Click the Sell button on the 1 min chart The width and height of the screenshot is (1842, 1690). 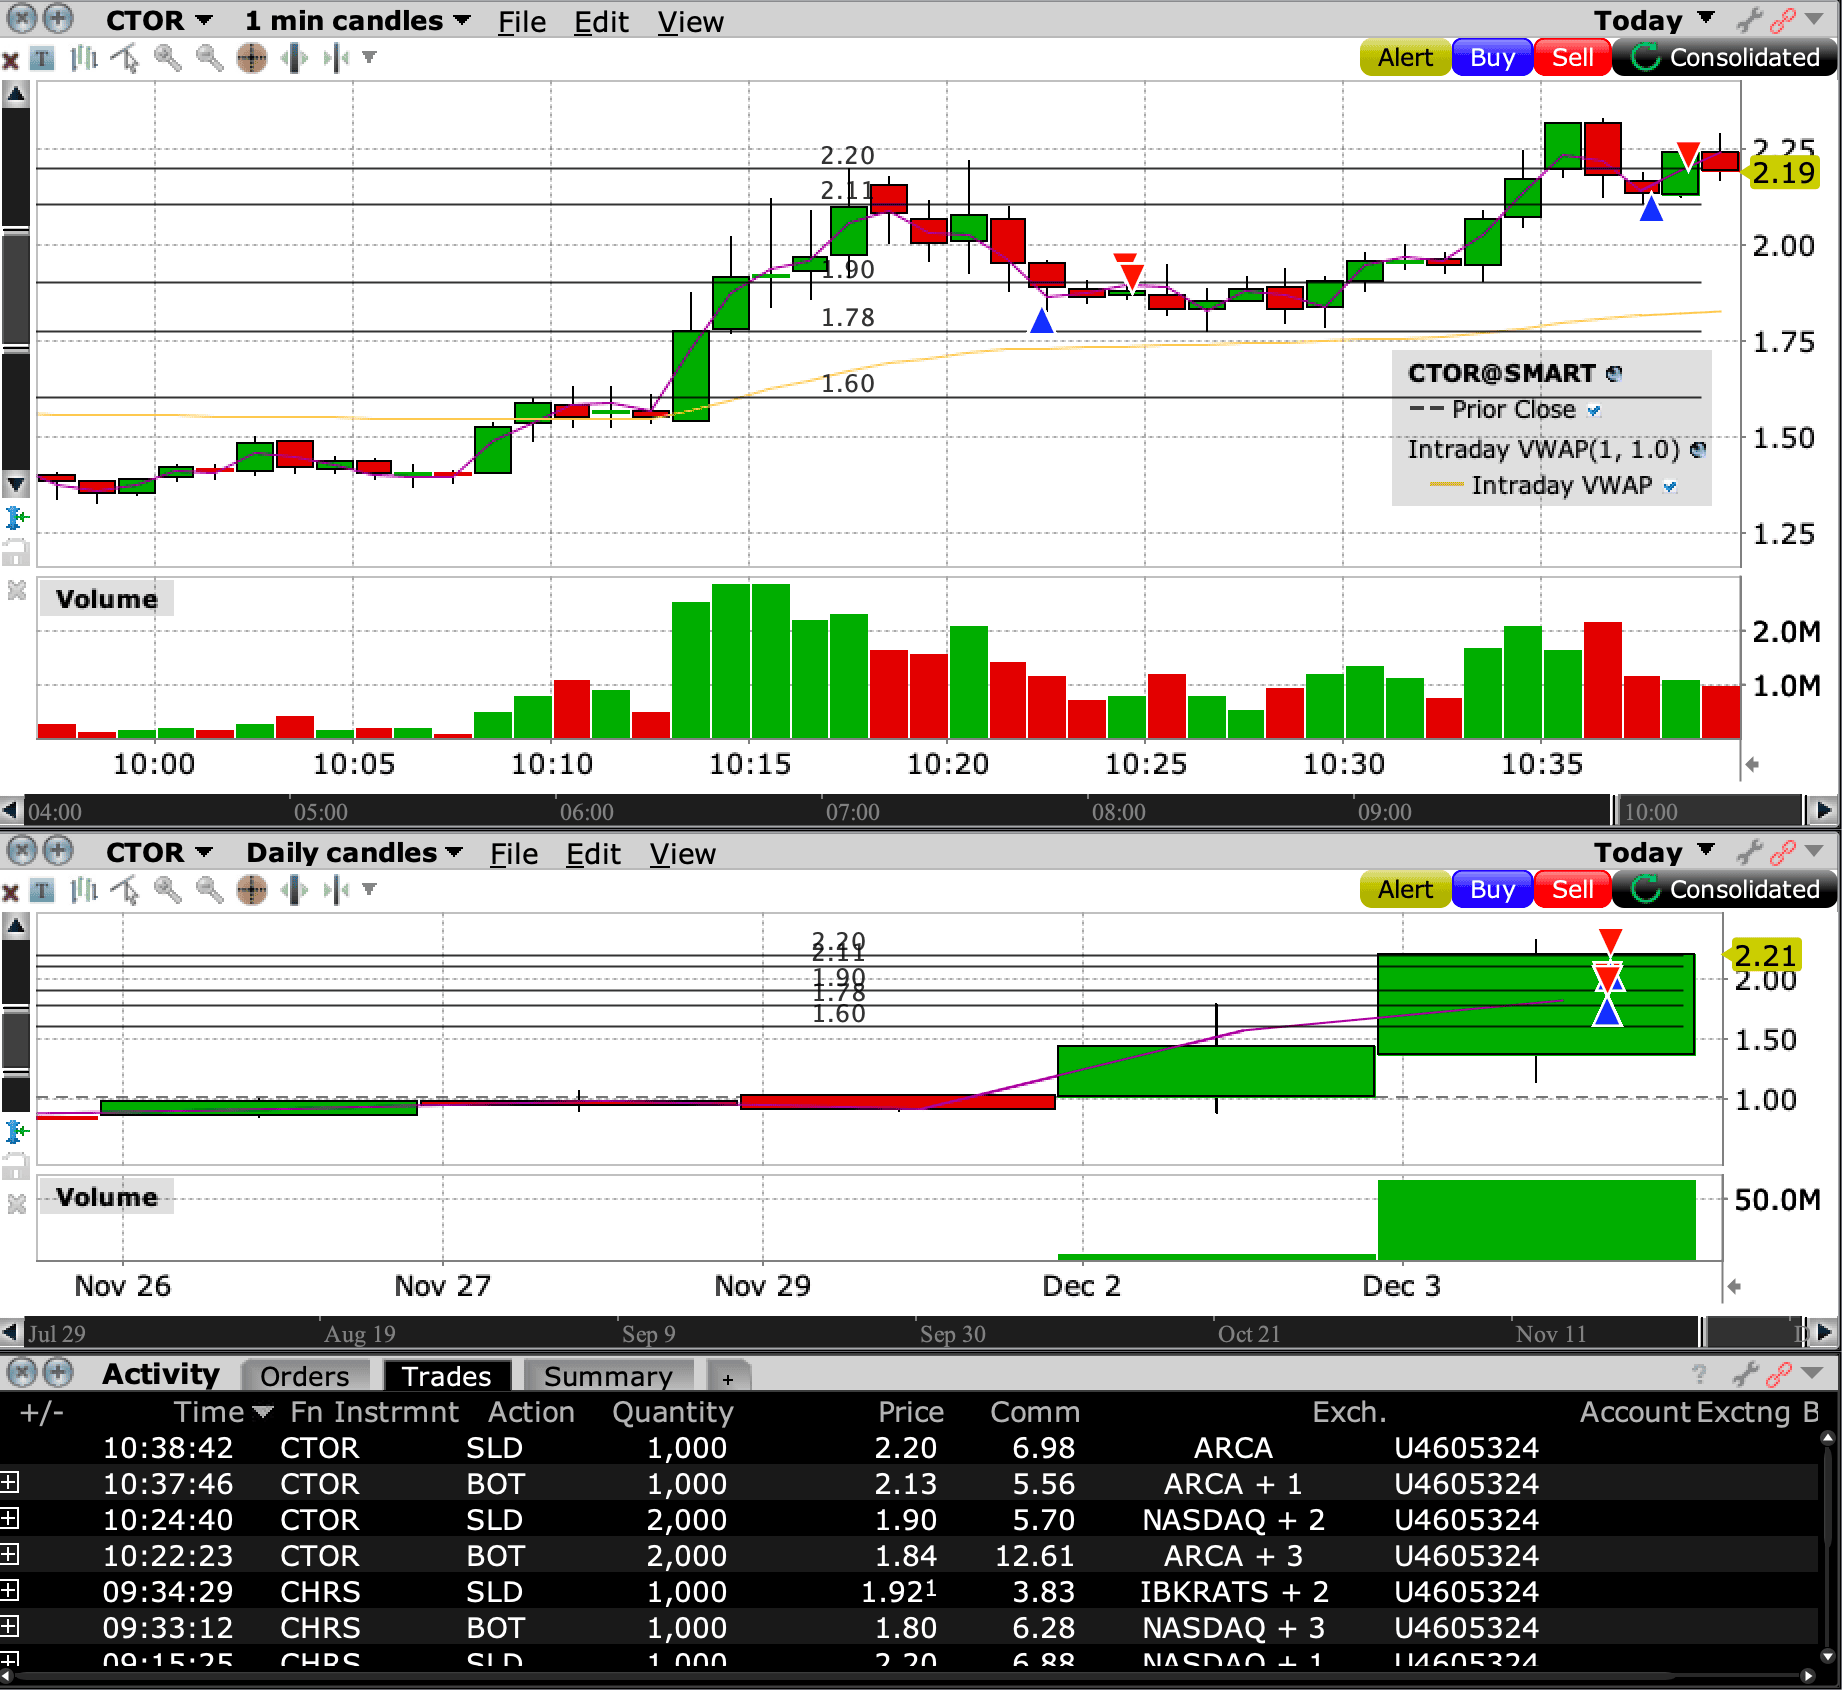tap(1572, 58)
